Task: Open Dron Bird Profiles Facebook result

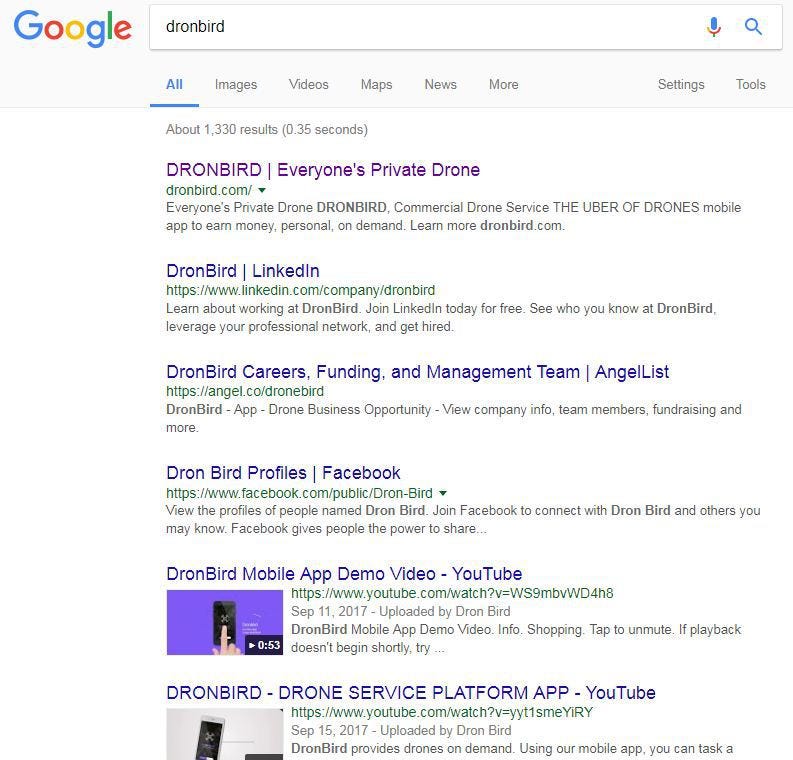Action: (283, 473)
